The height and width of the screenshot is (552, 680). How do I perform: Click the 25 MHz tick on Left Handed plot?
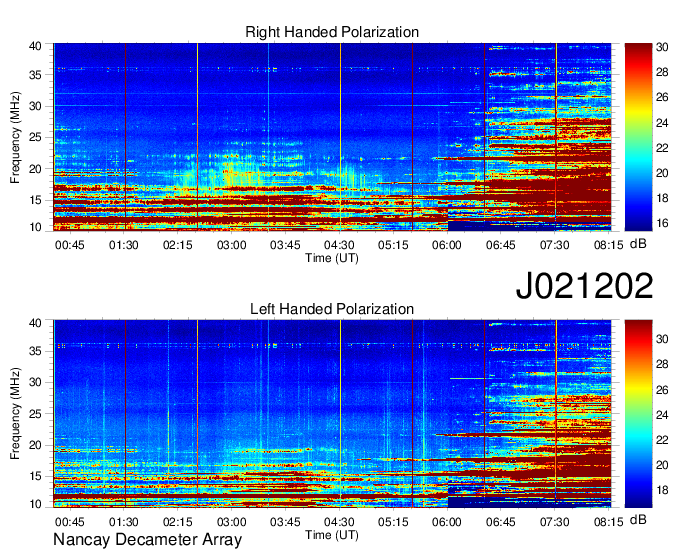[x=35, y=414]
